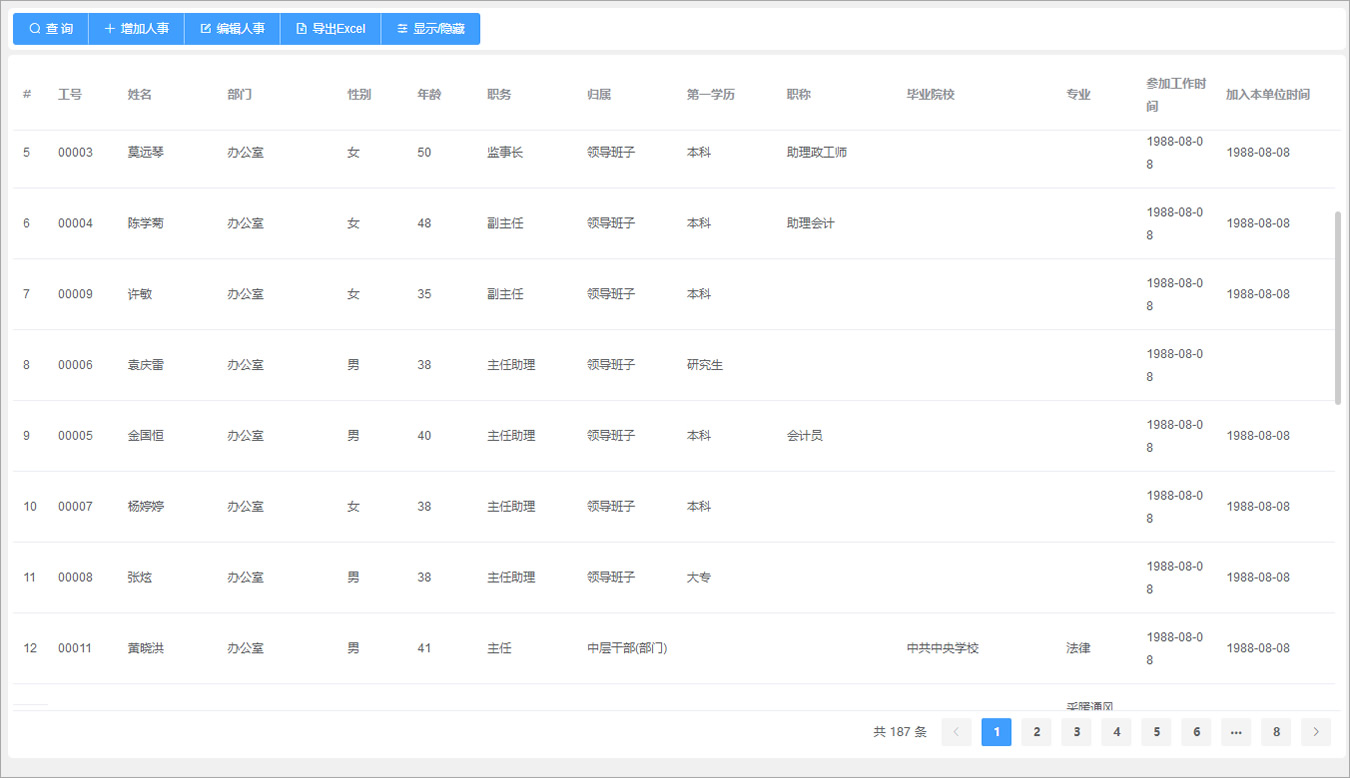Click the 归属 column header

click(x=599, y=94)
